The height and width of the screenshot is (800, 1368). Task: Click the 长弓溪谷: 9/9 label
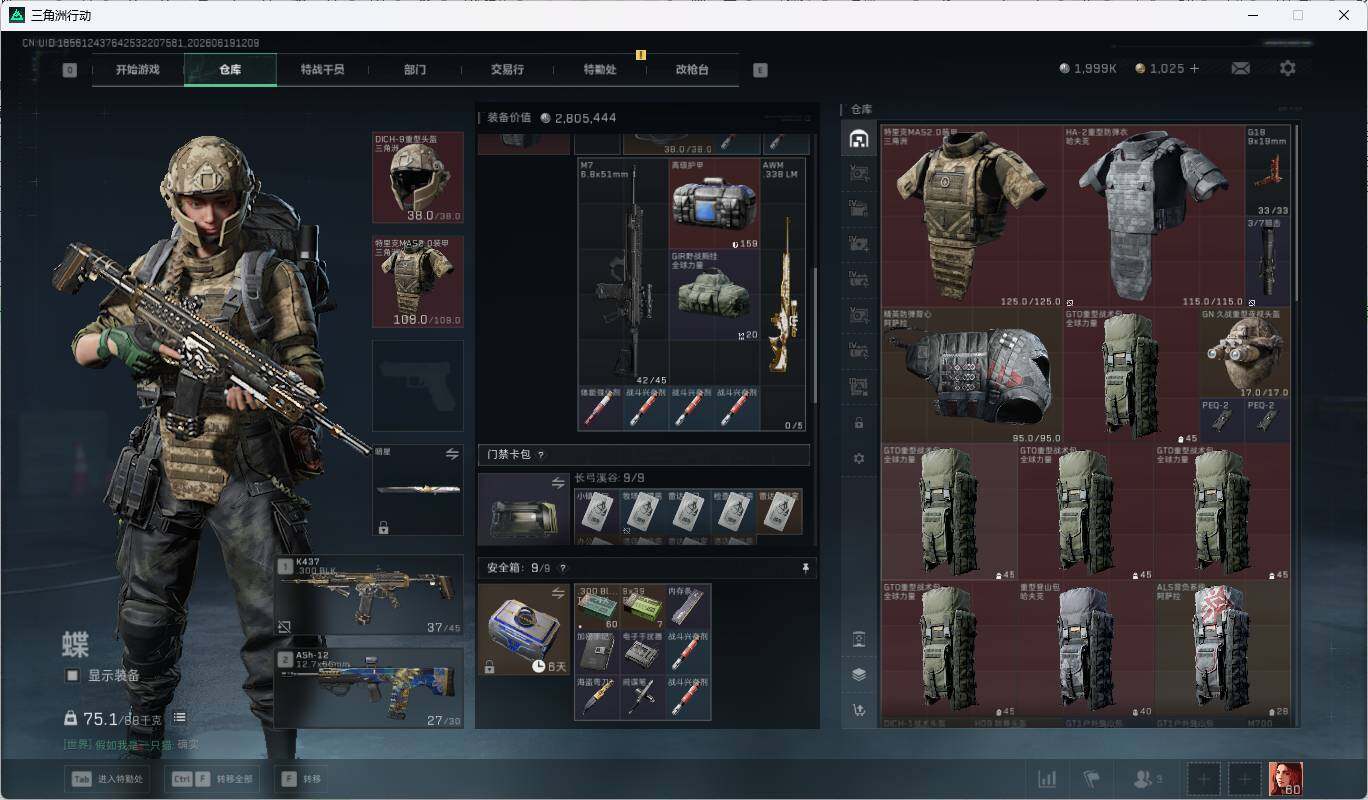(x=611, y=478)
